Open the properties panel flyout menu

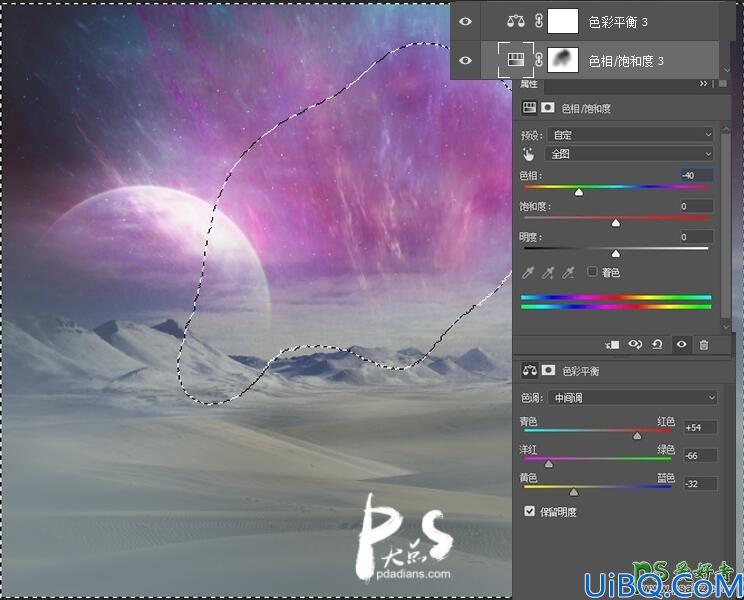coord(723,83)
